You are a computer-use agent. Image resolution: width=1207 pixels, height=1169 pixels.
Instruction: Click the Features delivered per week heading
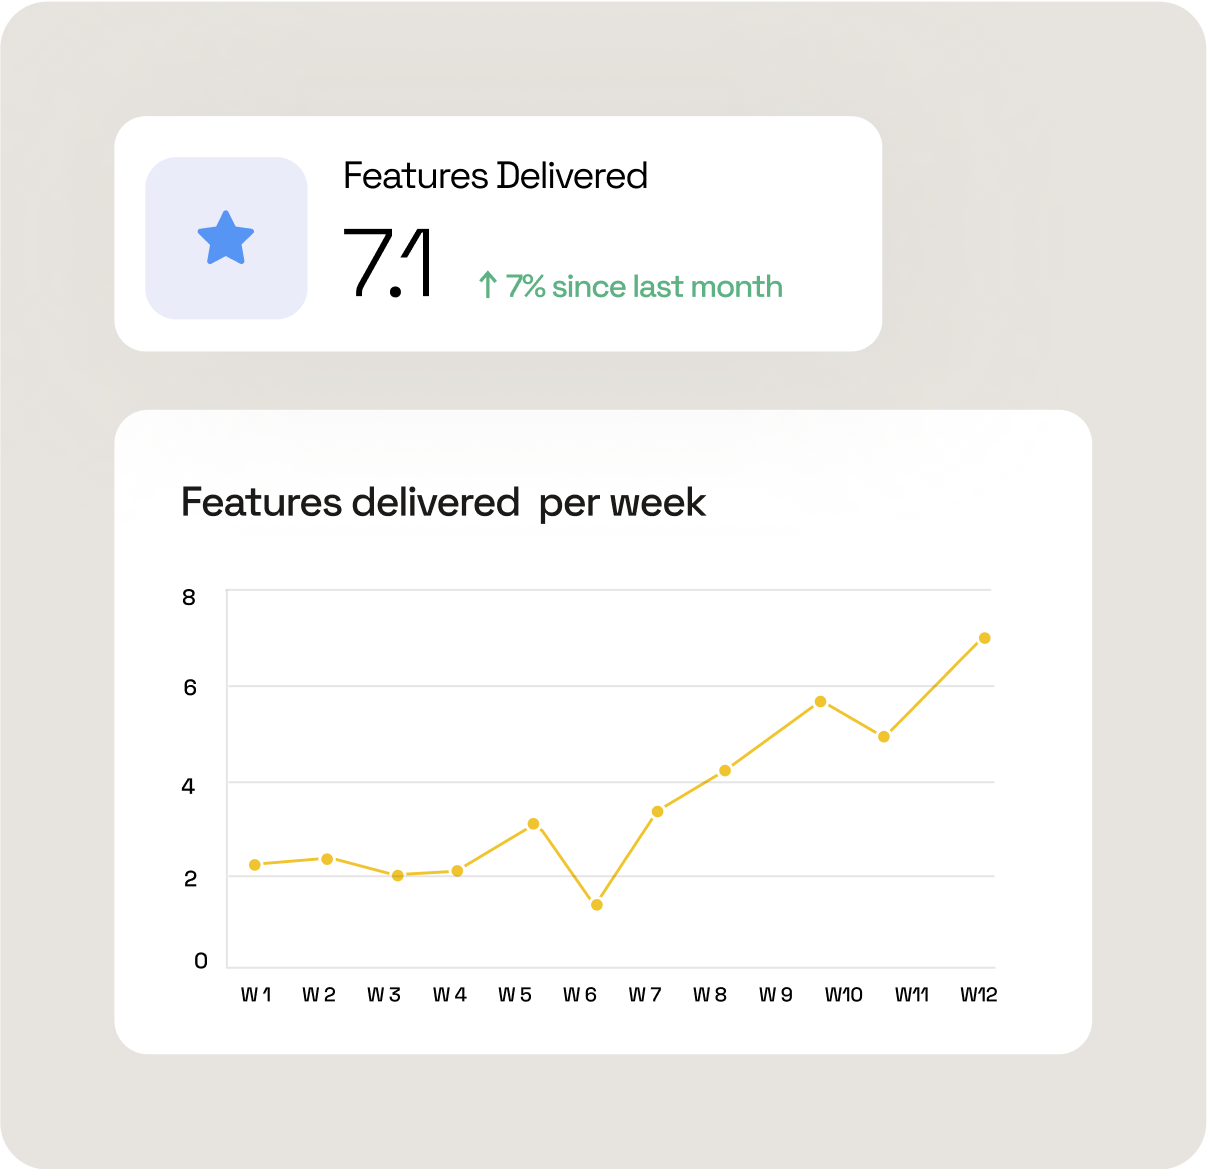[443, 502]
